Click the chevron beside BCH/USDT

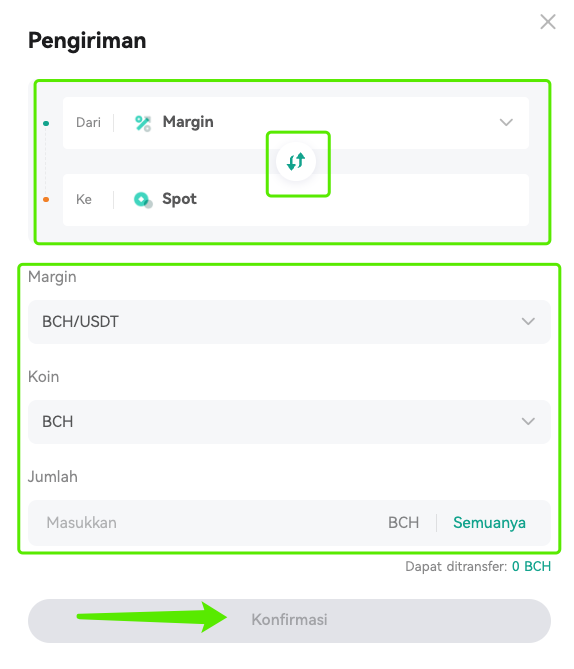pyautogui.click(x=528, y=321)
